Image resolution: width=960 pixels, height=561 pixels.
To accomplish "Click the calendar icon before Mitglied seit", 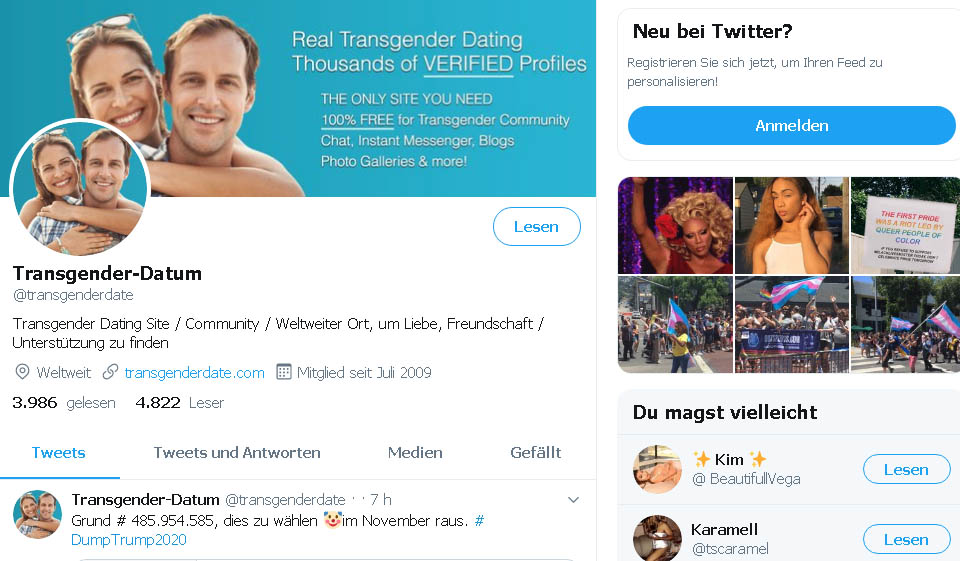I will click(284, 372).
